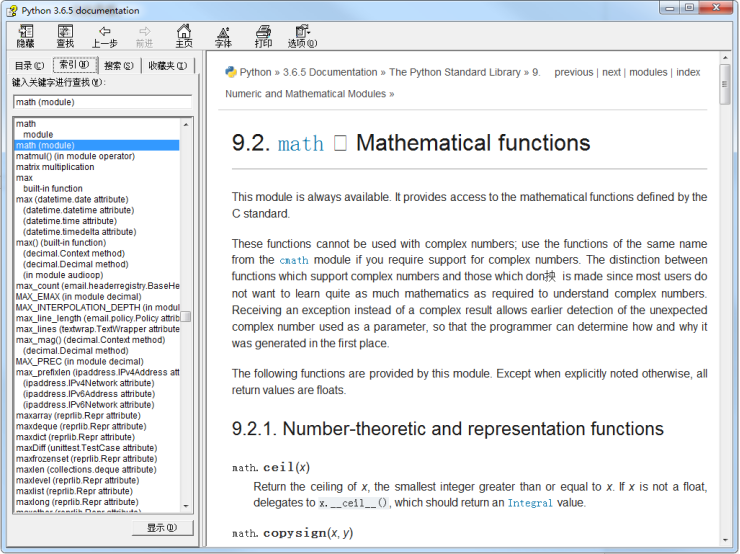The image size is (740, 554).
Task: Follow the cmath module link
Action: tap(294, 260)
